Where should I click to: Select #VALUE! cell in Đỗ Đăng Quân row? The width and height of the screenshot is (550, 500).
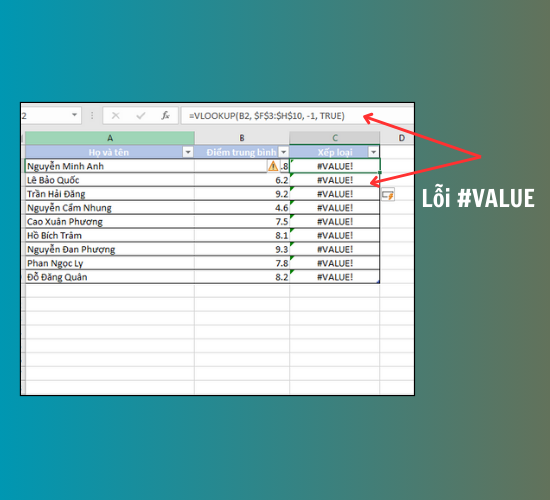pyautogui.click(x=335, y=277)
